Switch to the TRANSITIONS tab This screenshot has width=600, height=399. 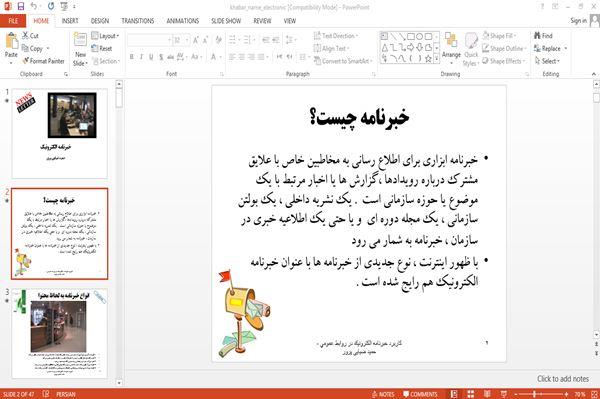[x=138, y=21]
